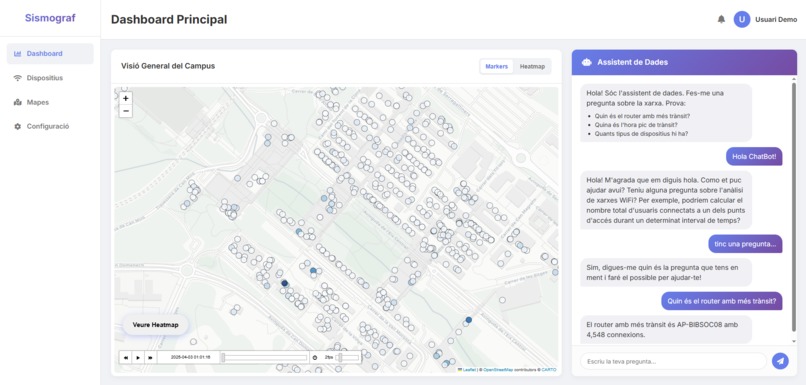
Task: Click the Mapes map icon
Action: [17, 102]
